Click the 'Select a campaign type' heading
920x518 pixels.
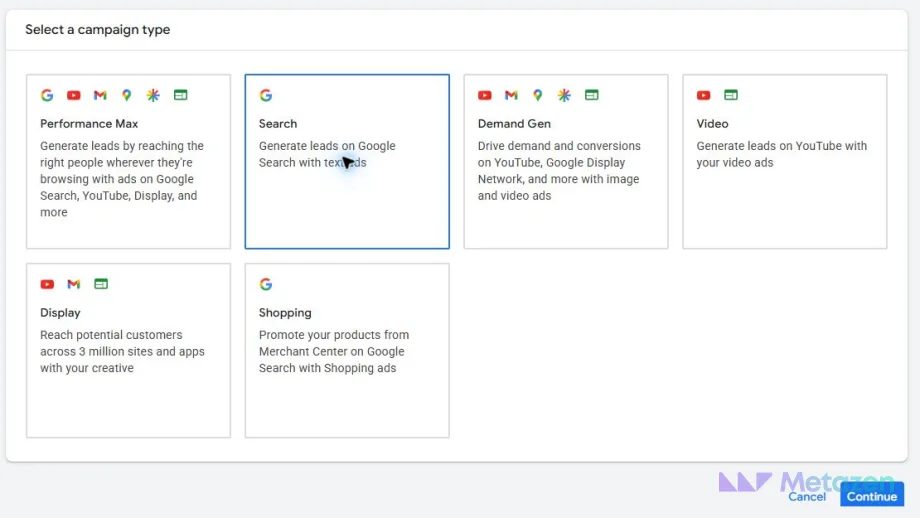pos(97,29)
